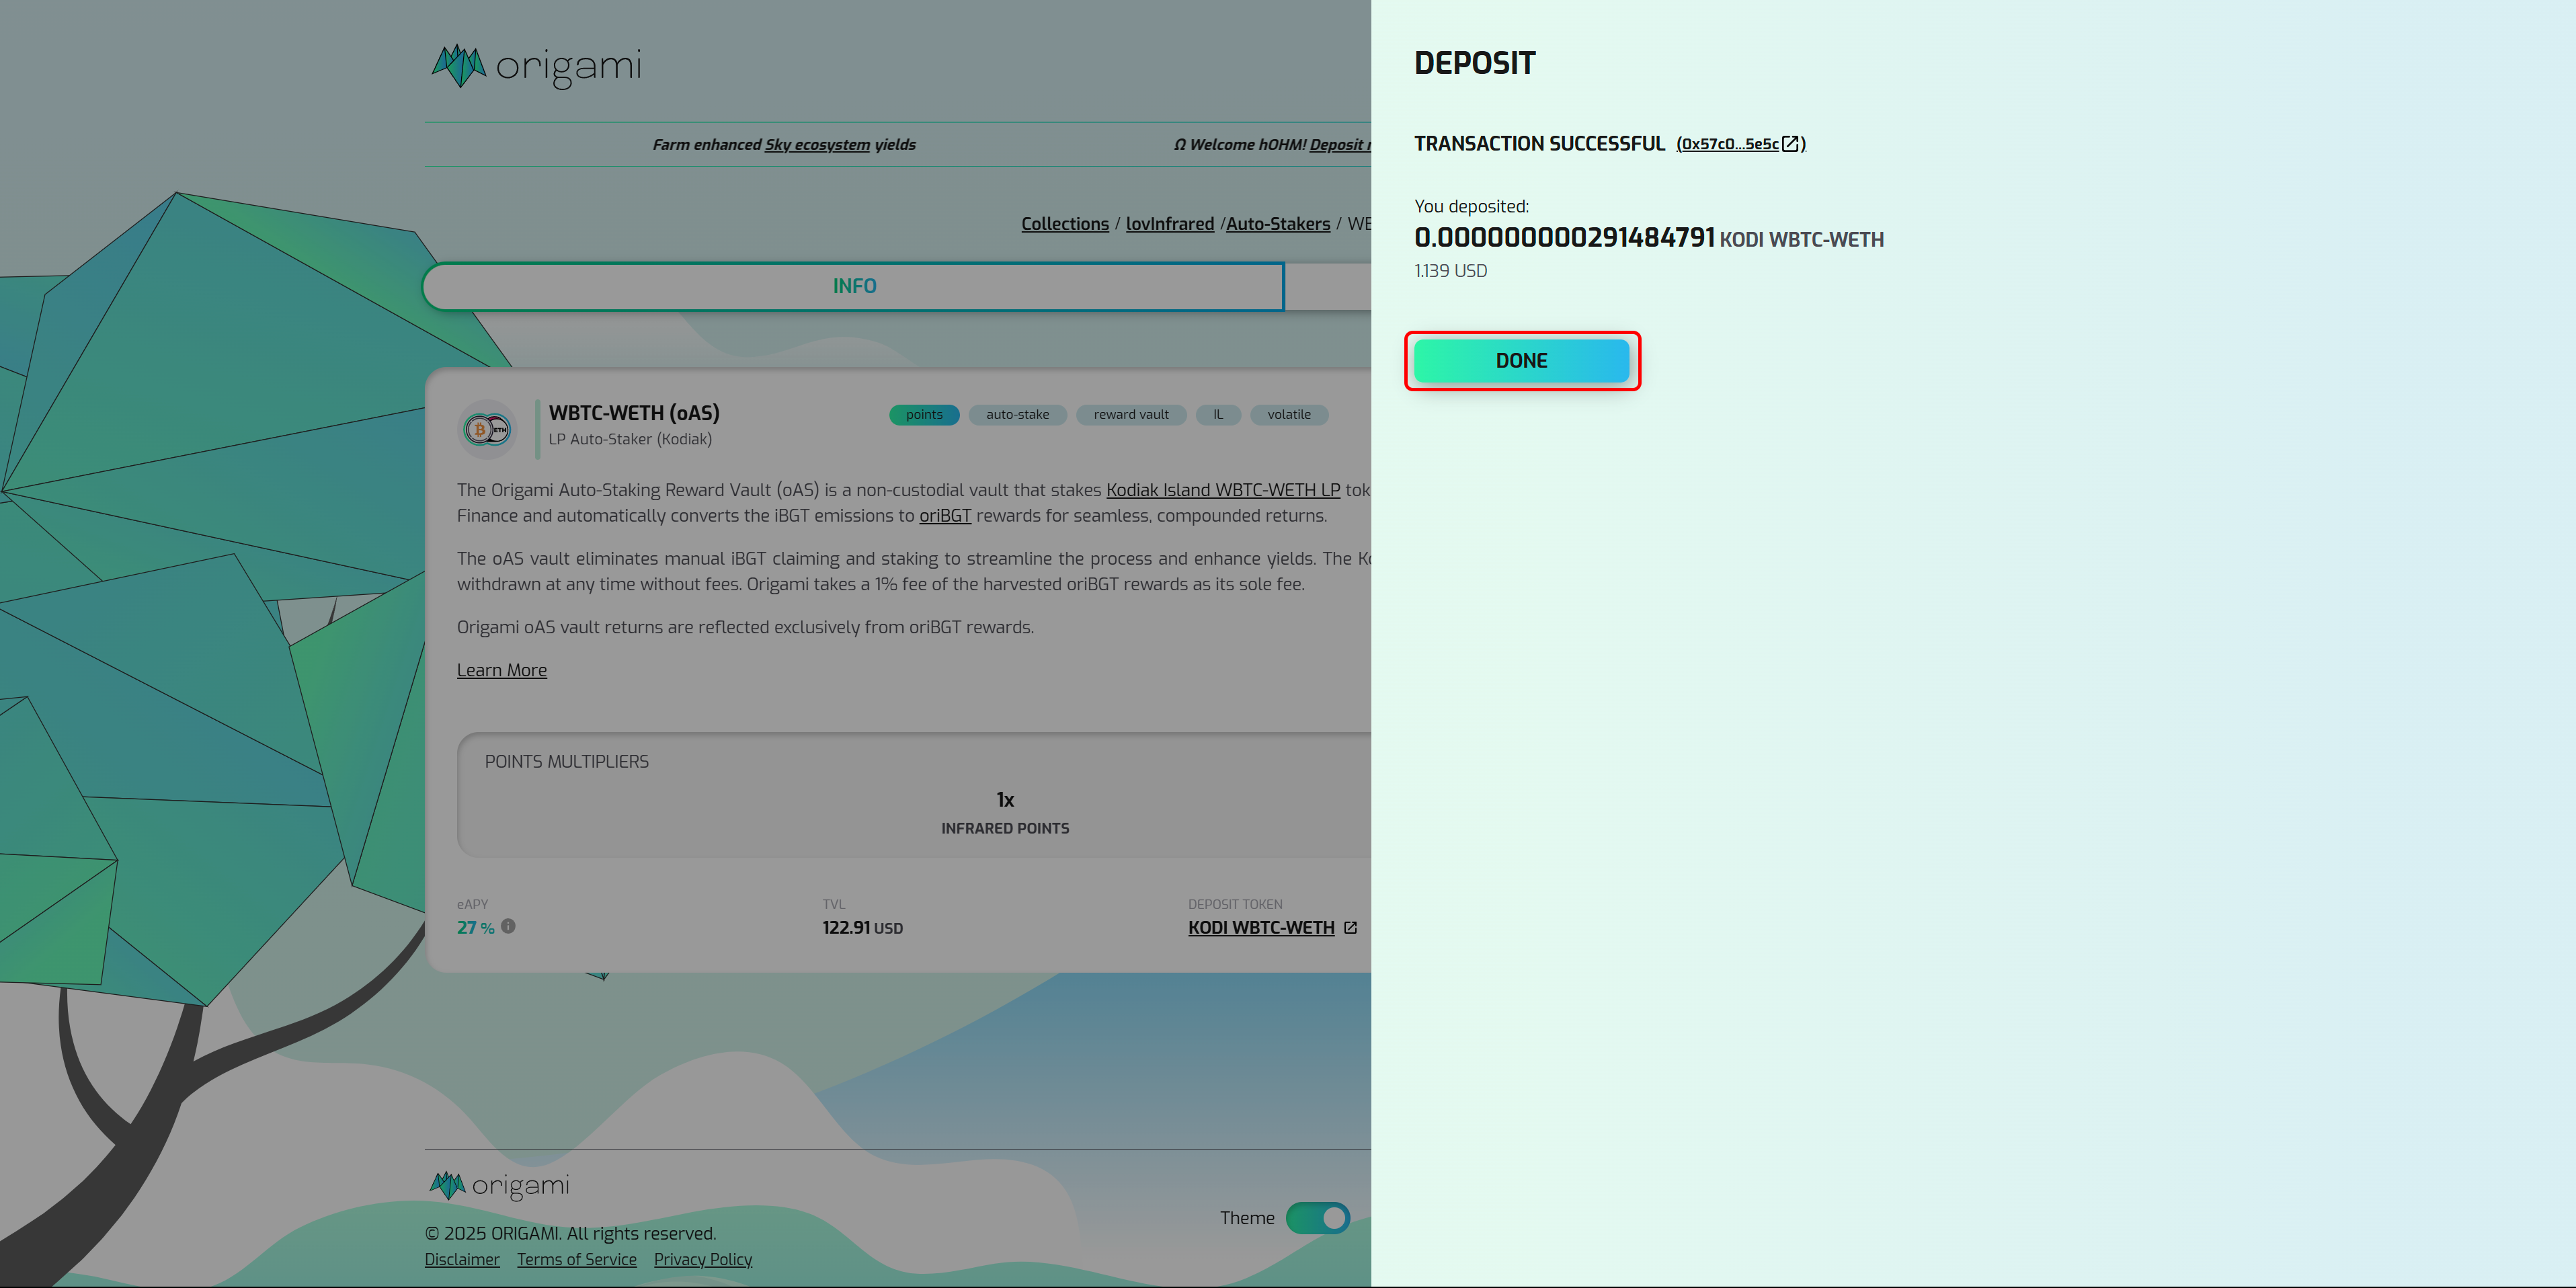Image resolution: width=2576 pixels, height=1288 pixels.
Task: Switch to the INFO tab
Action: 854,287
